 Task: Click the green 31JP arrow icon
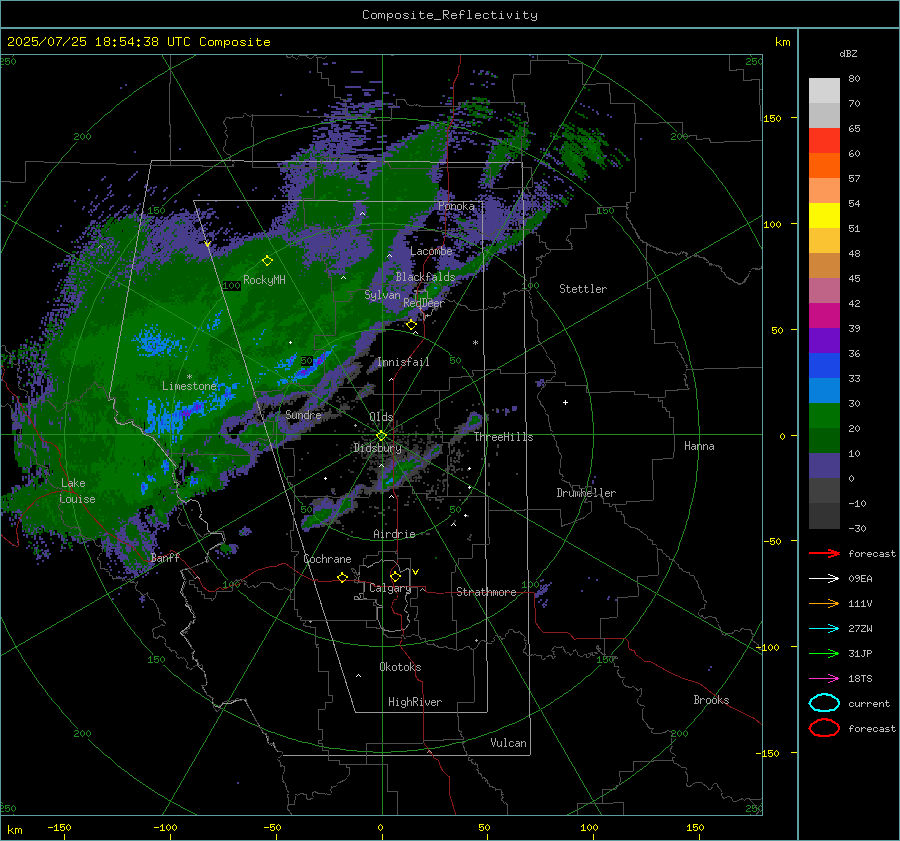pyautogui.click(x=824, y=653)
